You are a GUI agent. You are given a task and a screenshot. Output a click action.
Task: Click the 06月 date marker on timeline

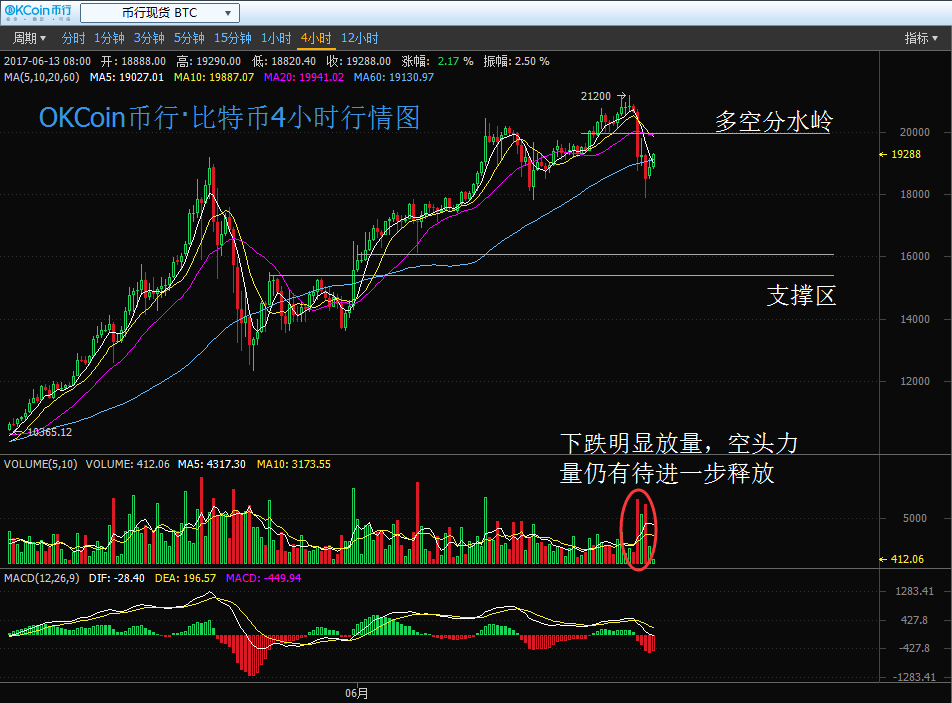[357, 692]
